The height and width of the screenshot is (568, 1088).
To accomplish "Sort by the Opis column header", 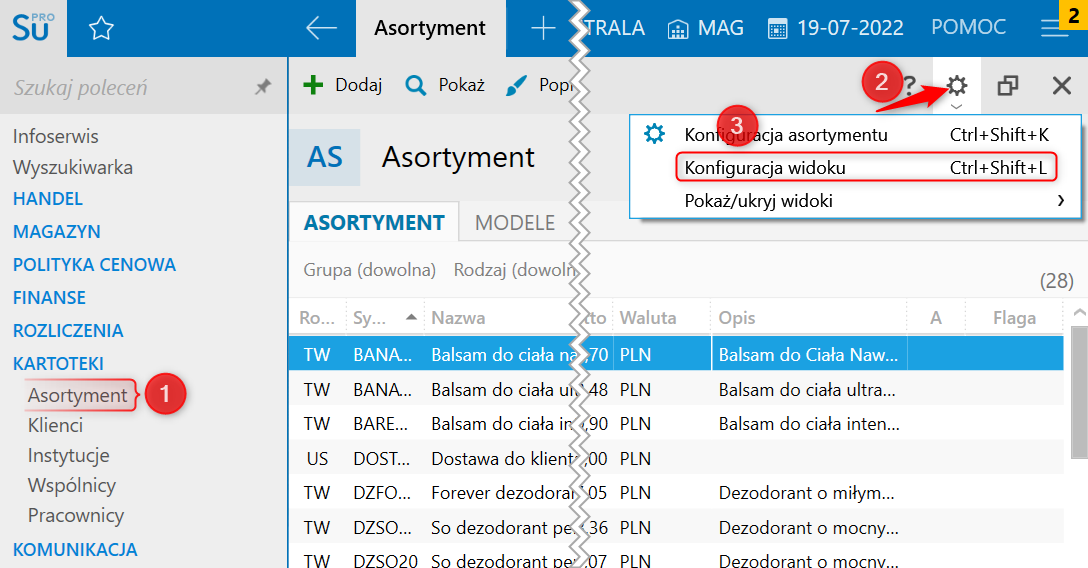I will click(737, 318).
